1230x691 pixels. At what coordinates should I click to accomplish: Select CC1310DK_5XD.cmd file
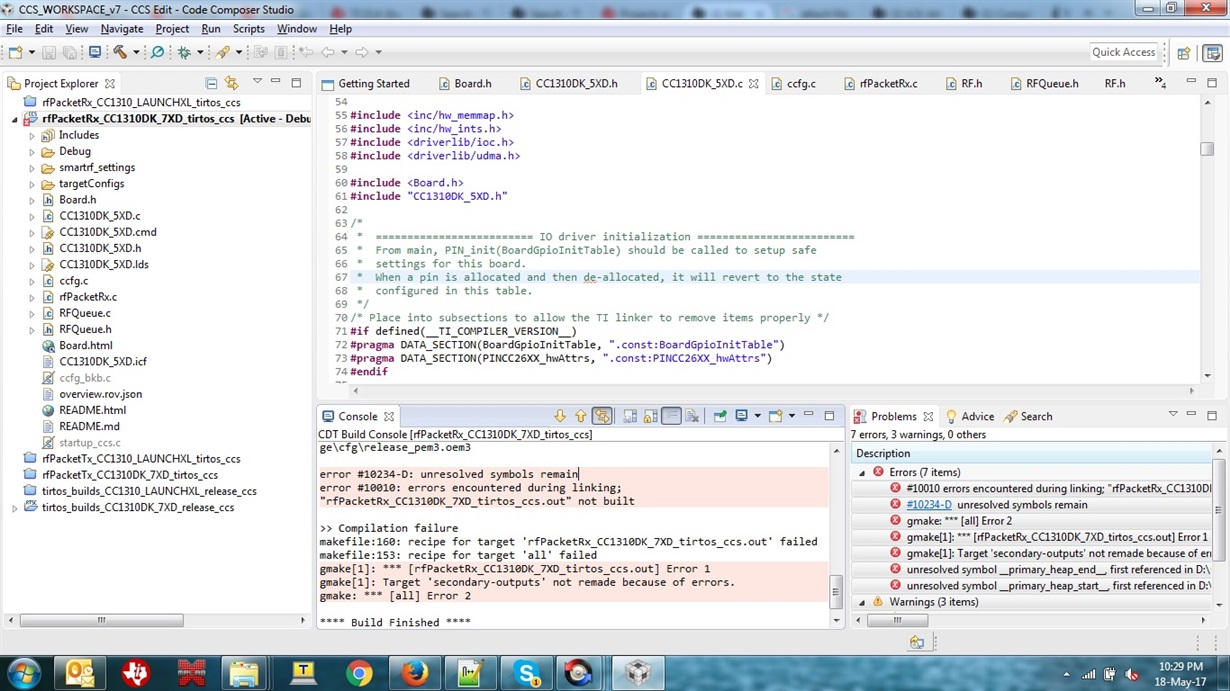(x=107, y=232)
